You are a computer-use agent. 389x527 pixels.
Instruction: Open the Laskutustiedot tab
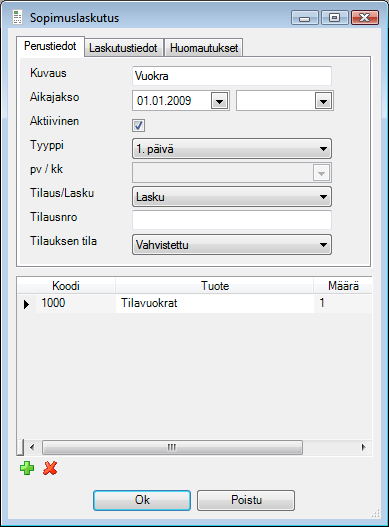pos(123,48)
